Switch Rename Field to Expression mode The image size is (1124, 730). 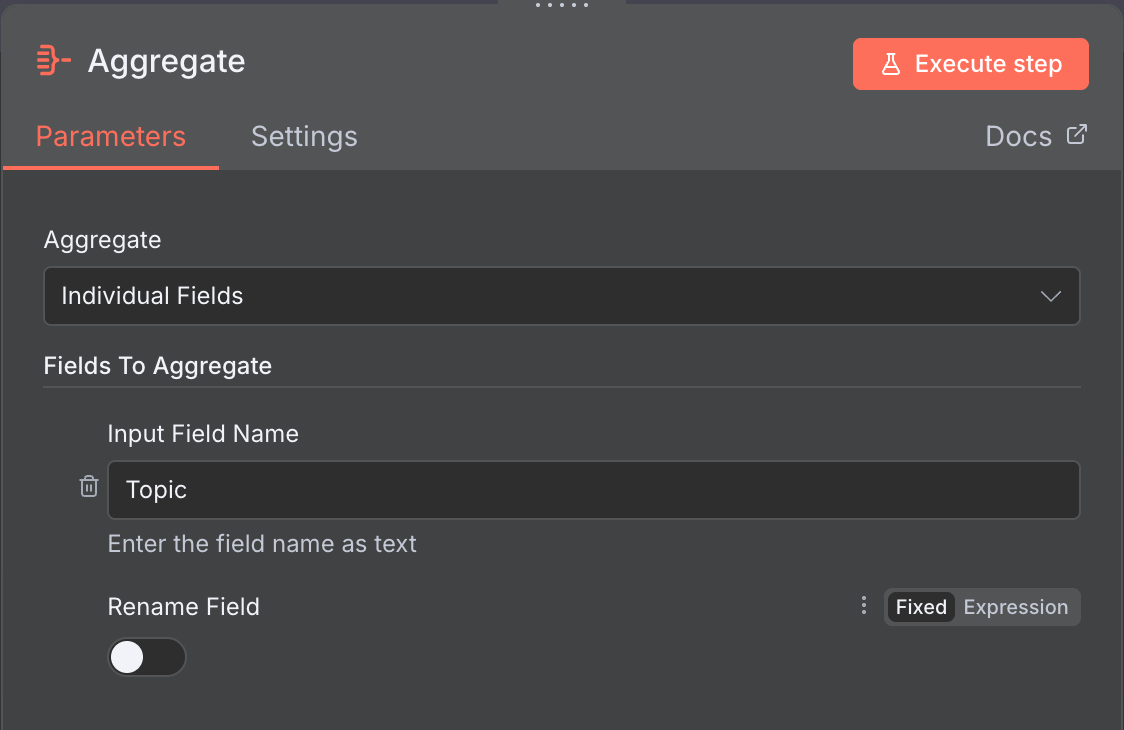[1015, 606]
